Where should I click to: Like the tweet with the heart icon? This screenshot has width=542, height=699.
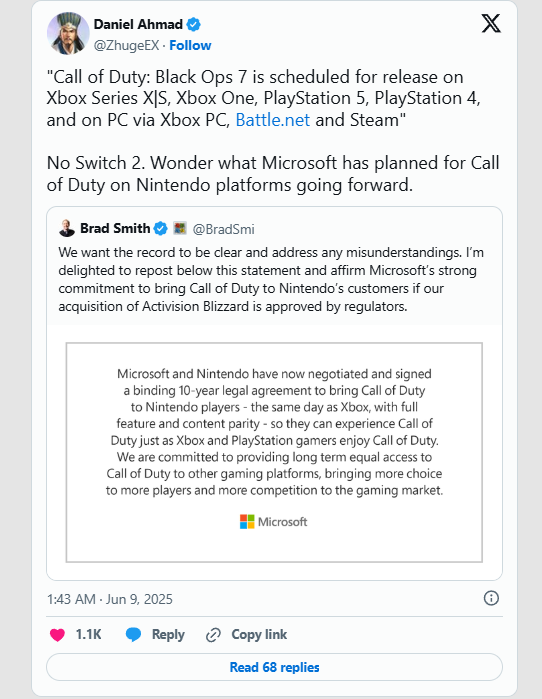[x=57, y=634]
